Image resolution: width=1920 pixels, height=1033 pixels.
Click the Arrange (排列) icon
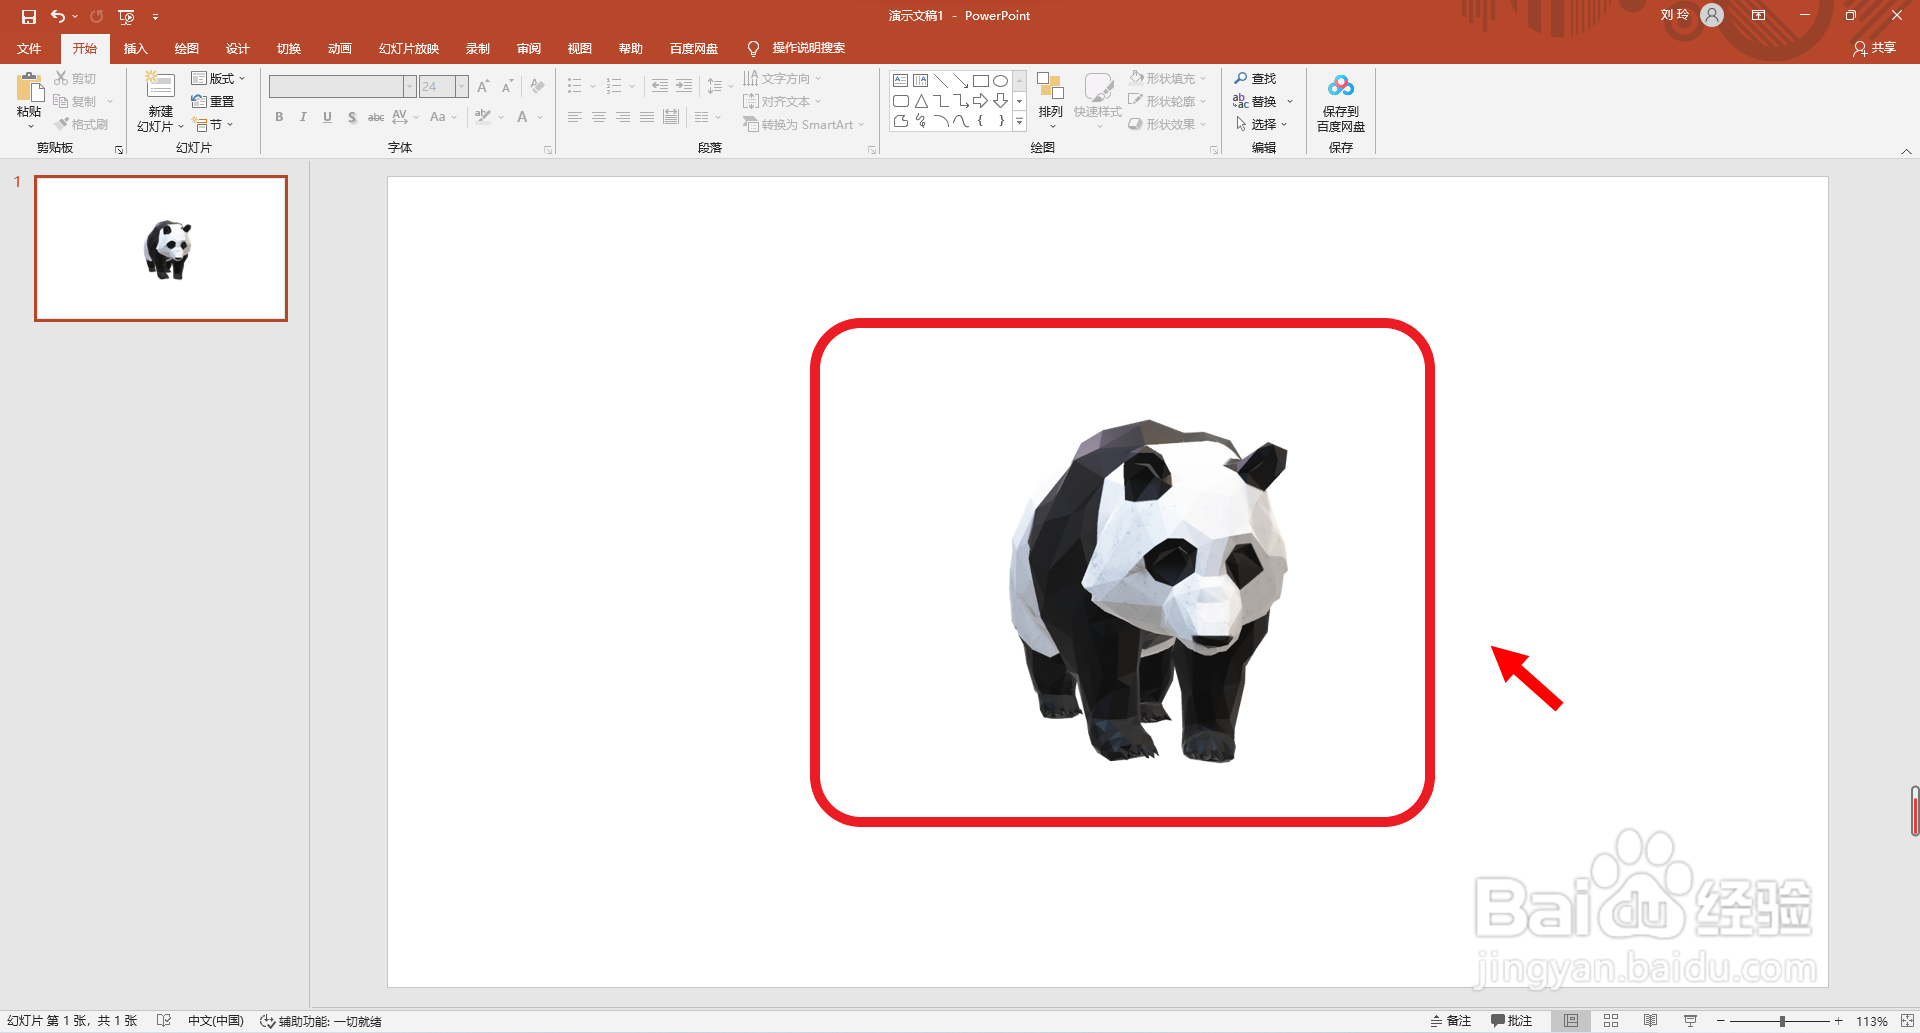[1050, 86]
